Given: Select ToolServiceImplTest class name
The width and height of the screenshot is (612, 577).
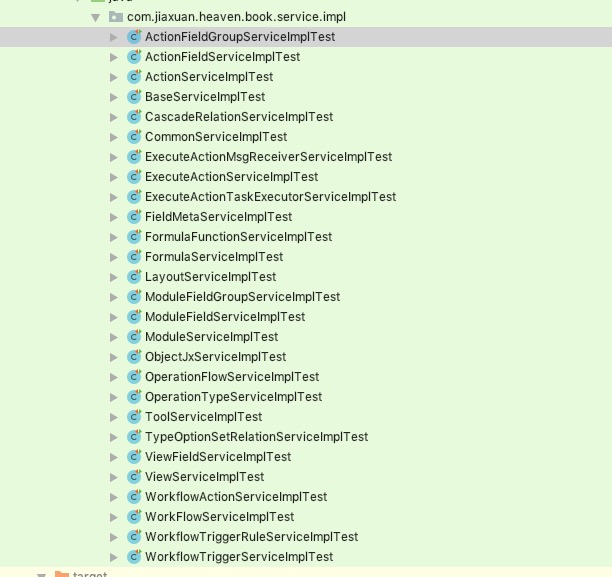Looking at the screenshot, I should pos(204,417).
